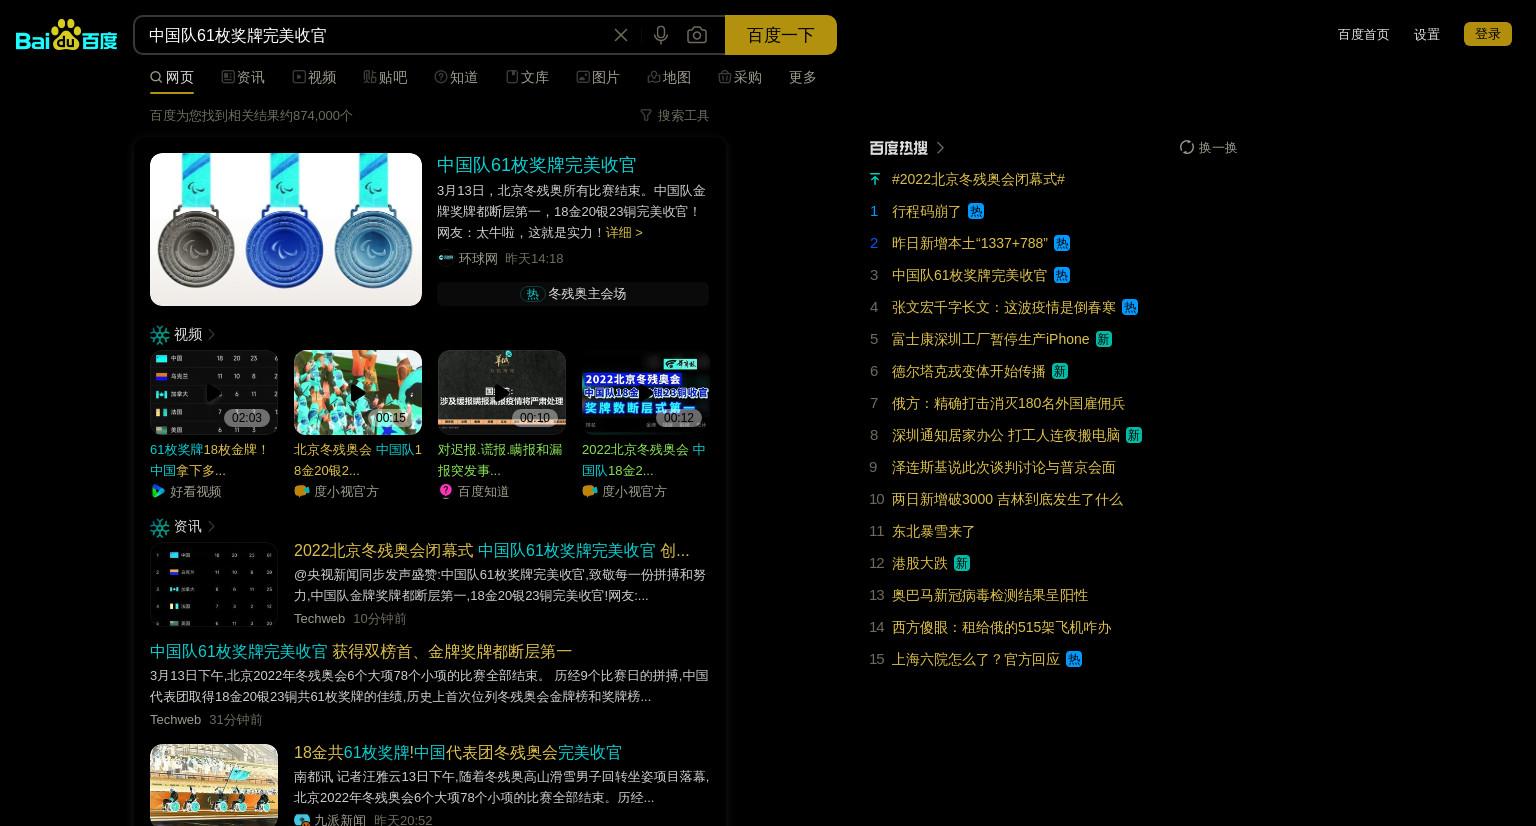
Task: Open the 九派新闻 article thumbnail
Action: (x=214, y=785)
